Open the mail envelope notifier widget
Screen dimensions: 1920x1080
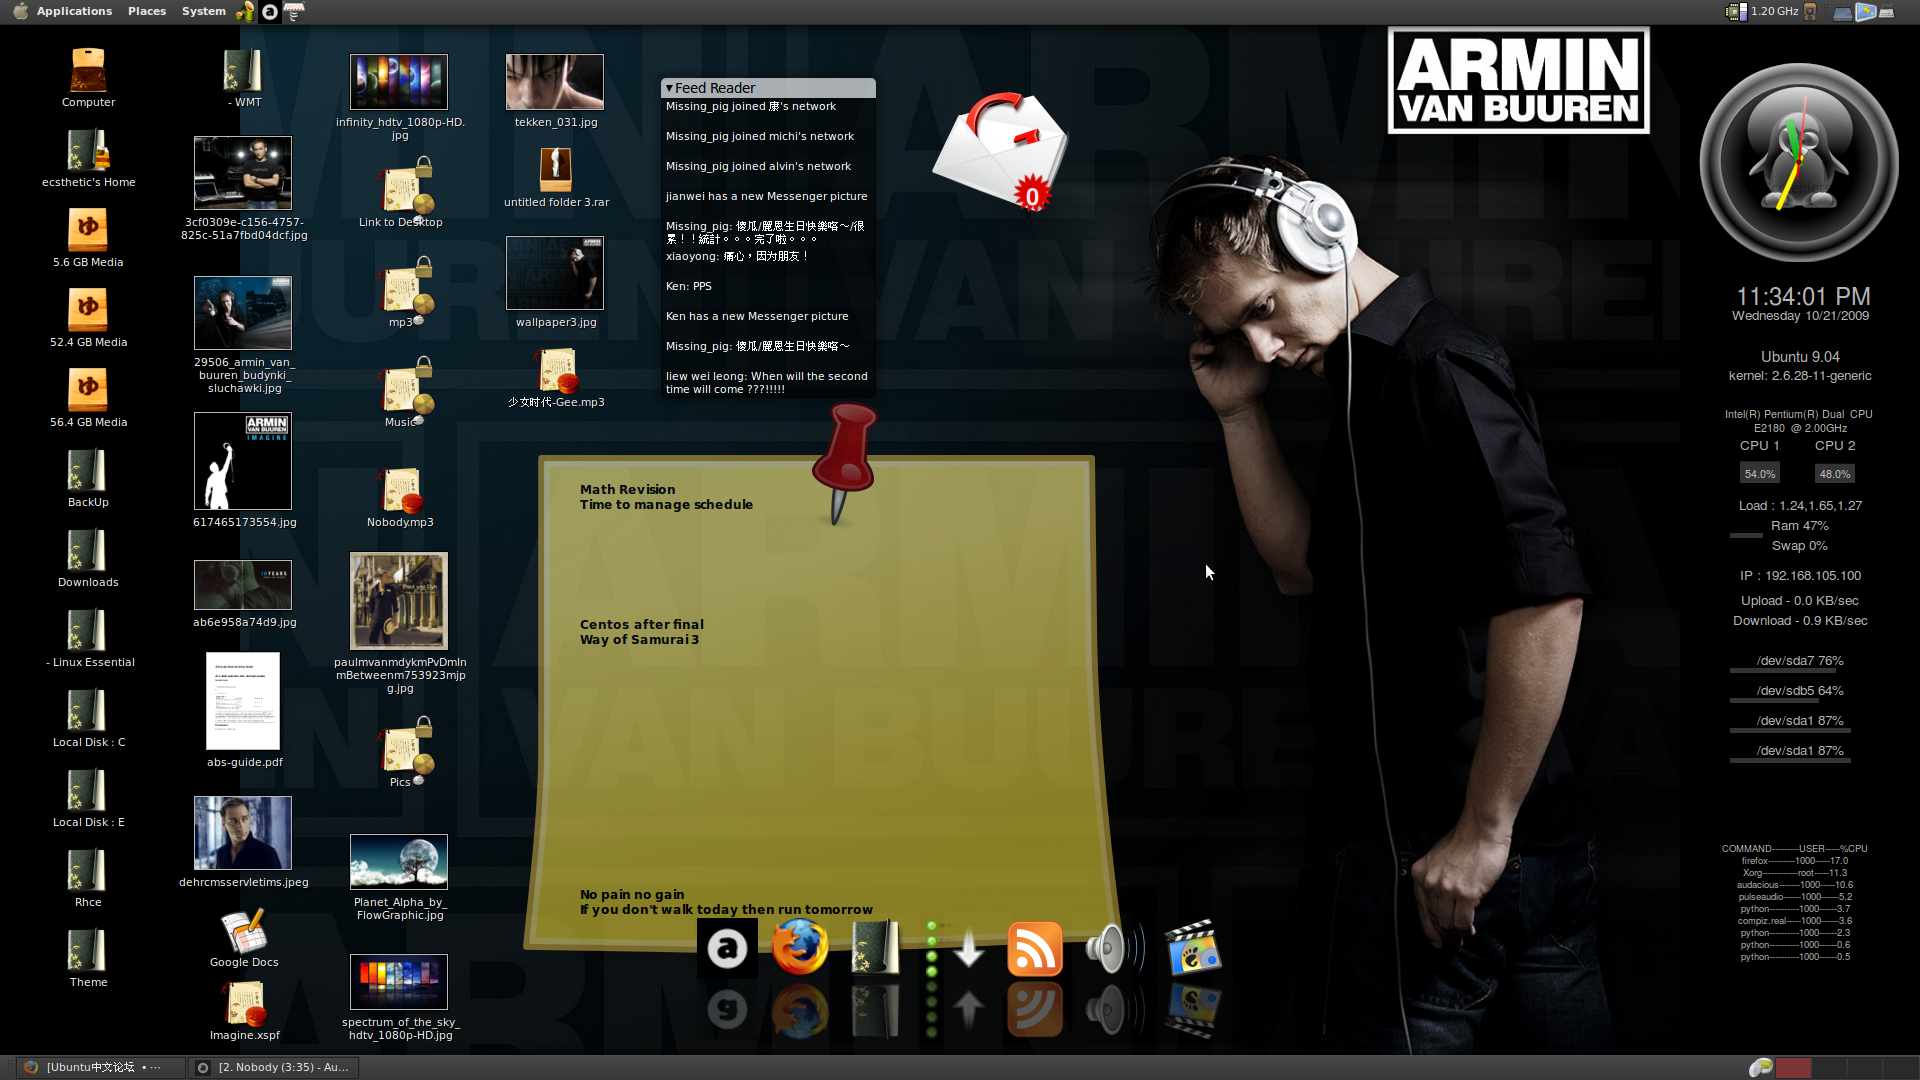pyautogui.click(x=1000, y=153)
